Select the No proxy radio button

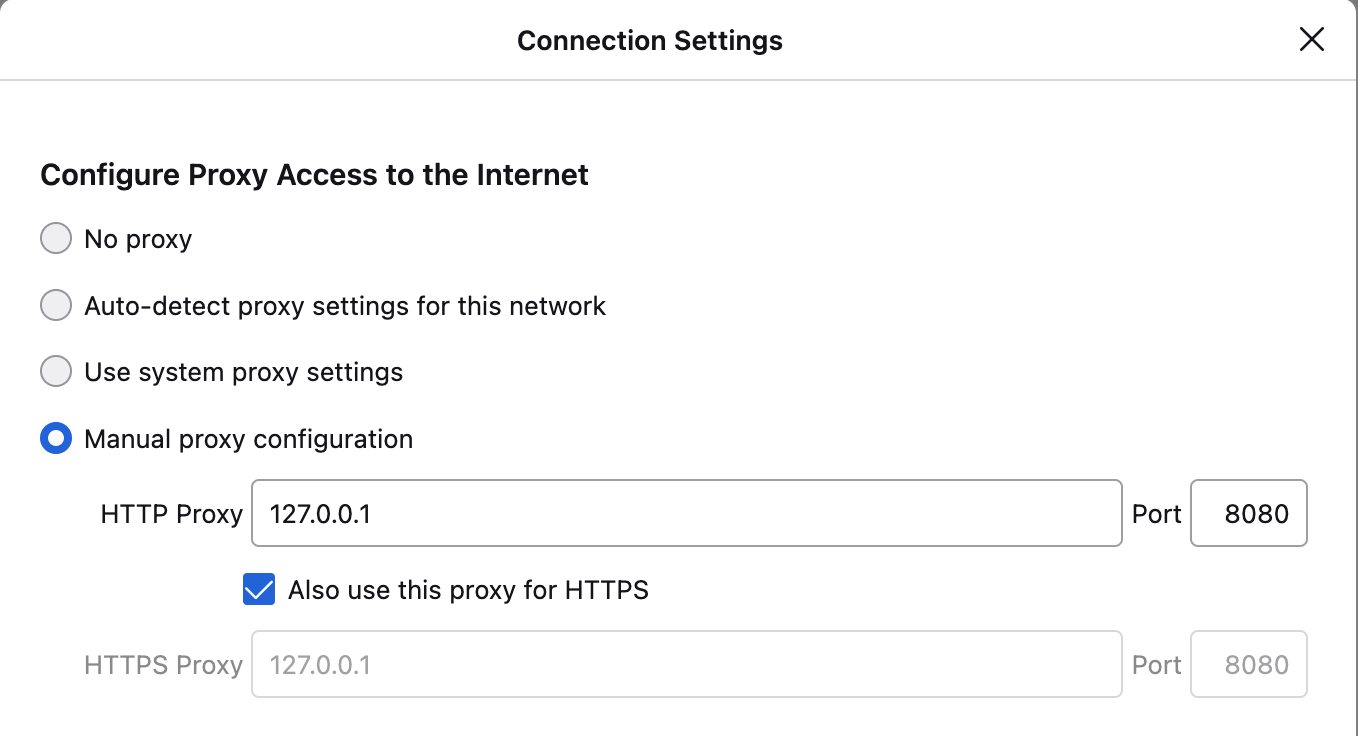coord(56,239)
